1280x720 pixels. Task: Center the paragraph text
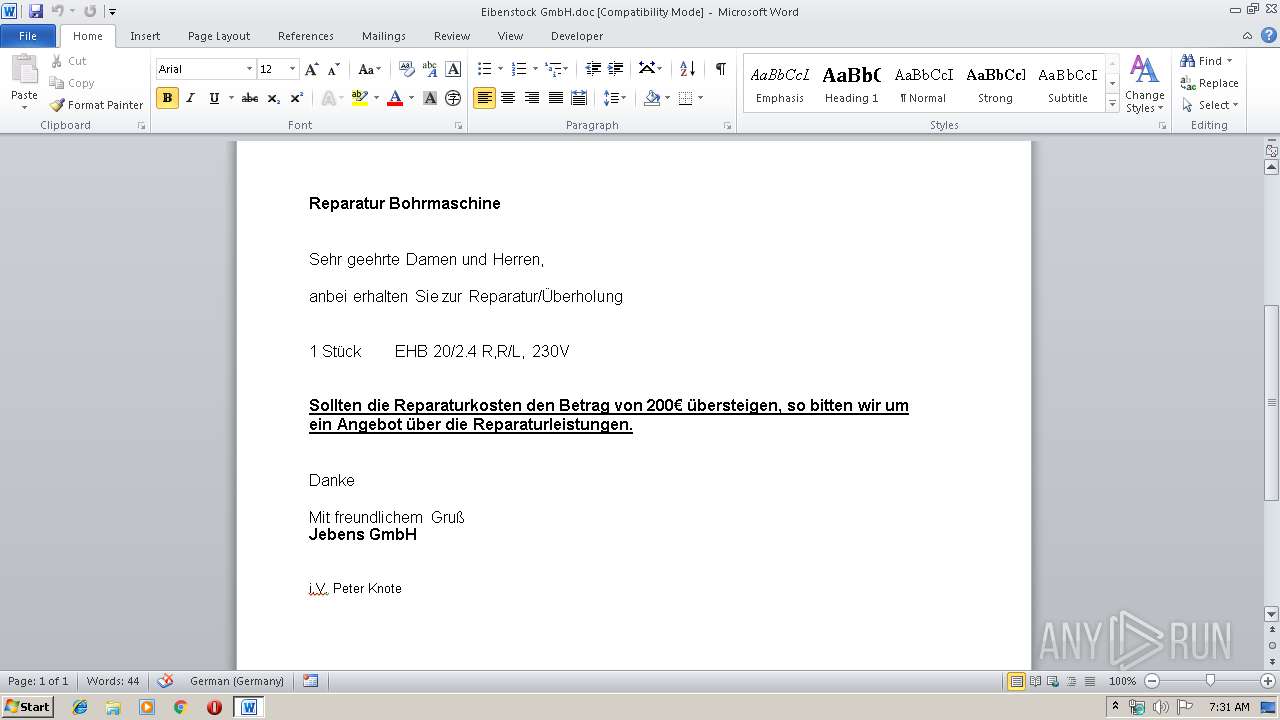pyautogui.click(x=508, y=98)
